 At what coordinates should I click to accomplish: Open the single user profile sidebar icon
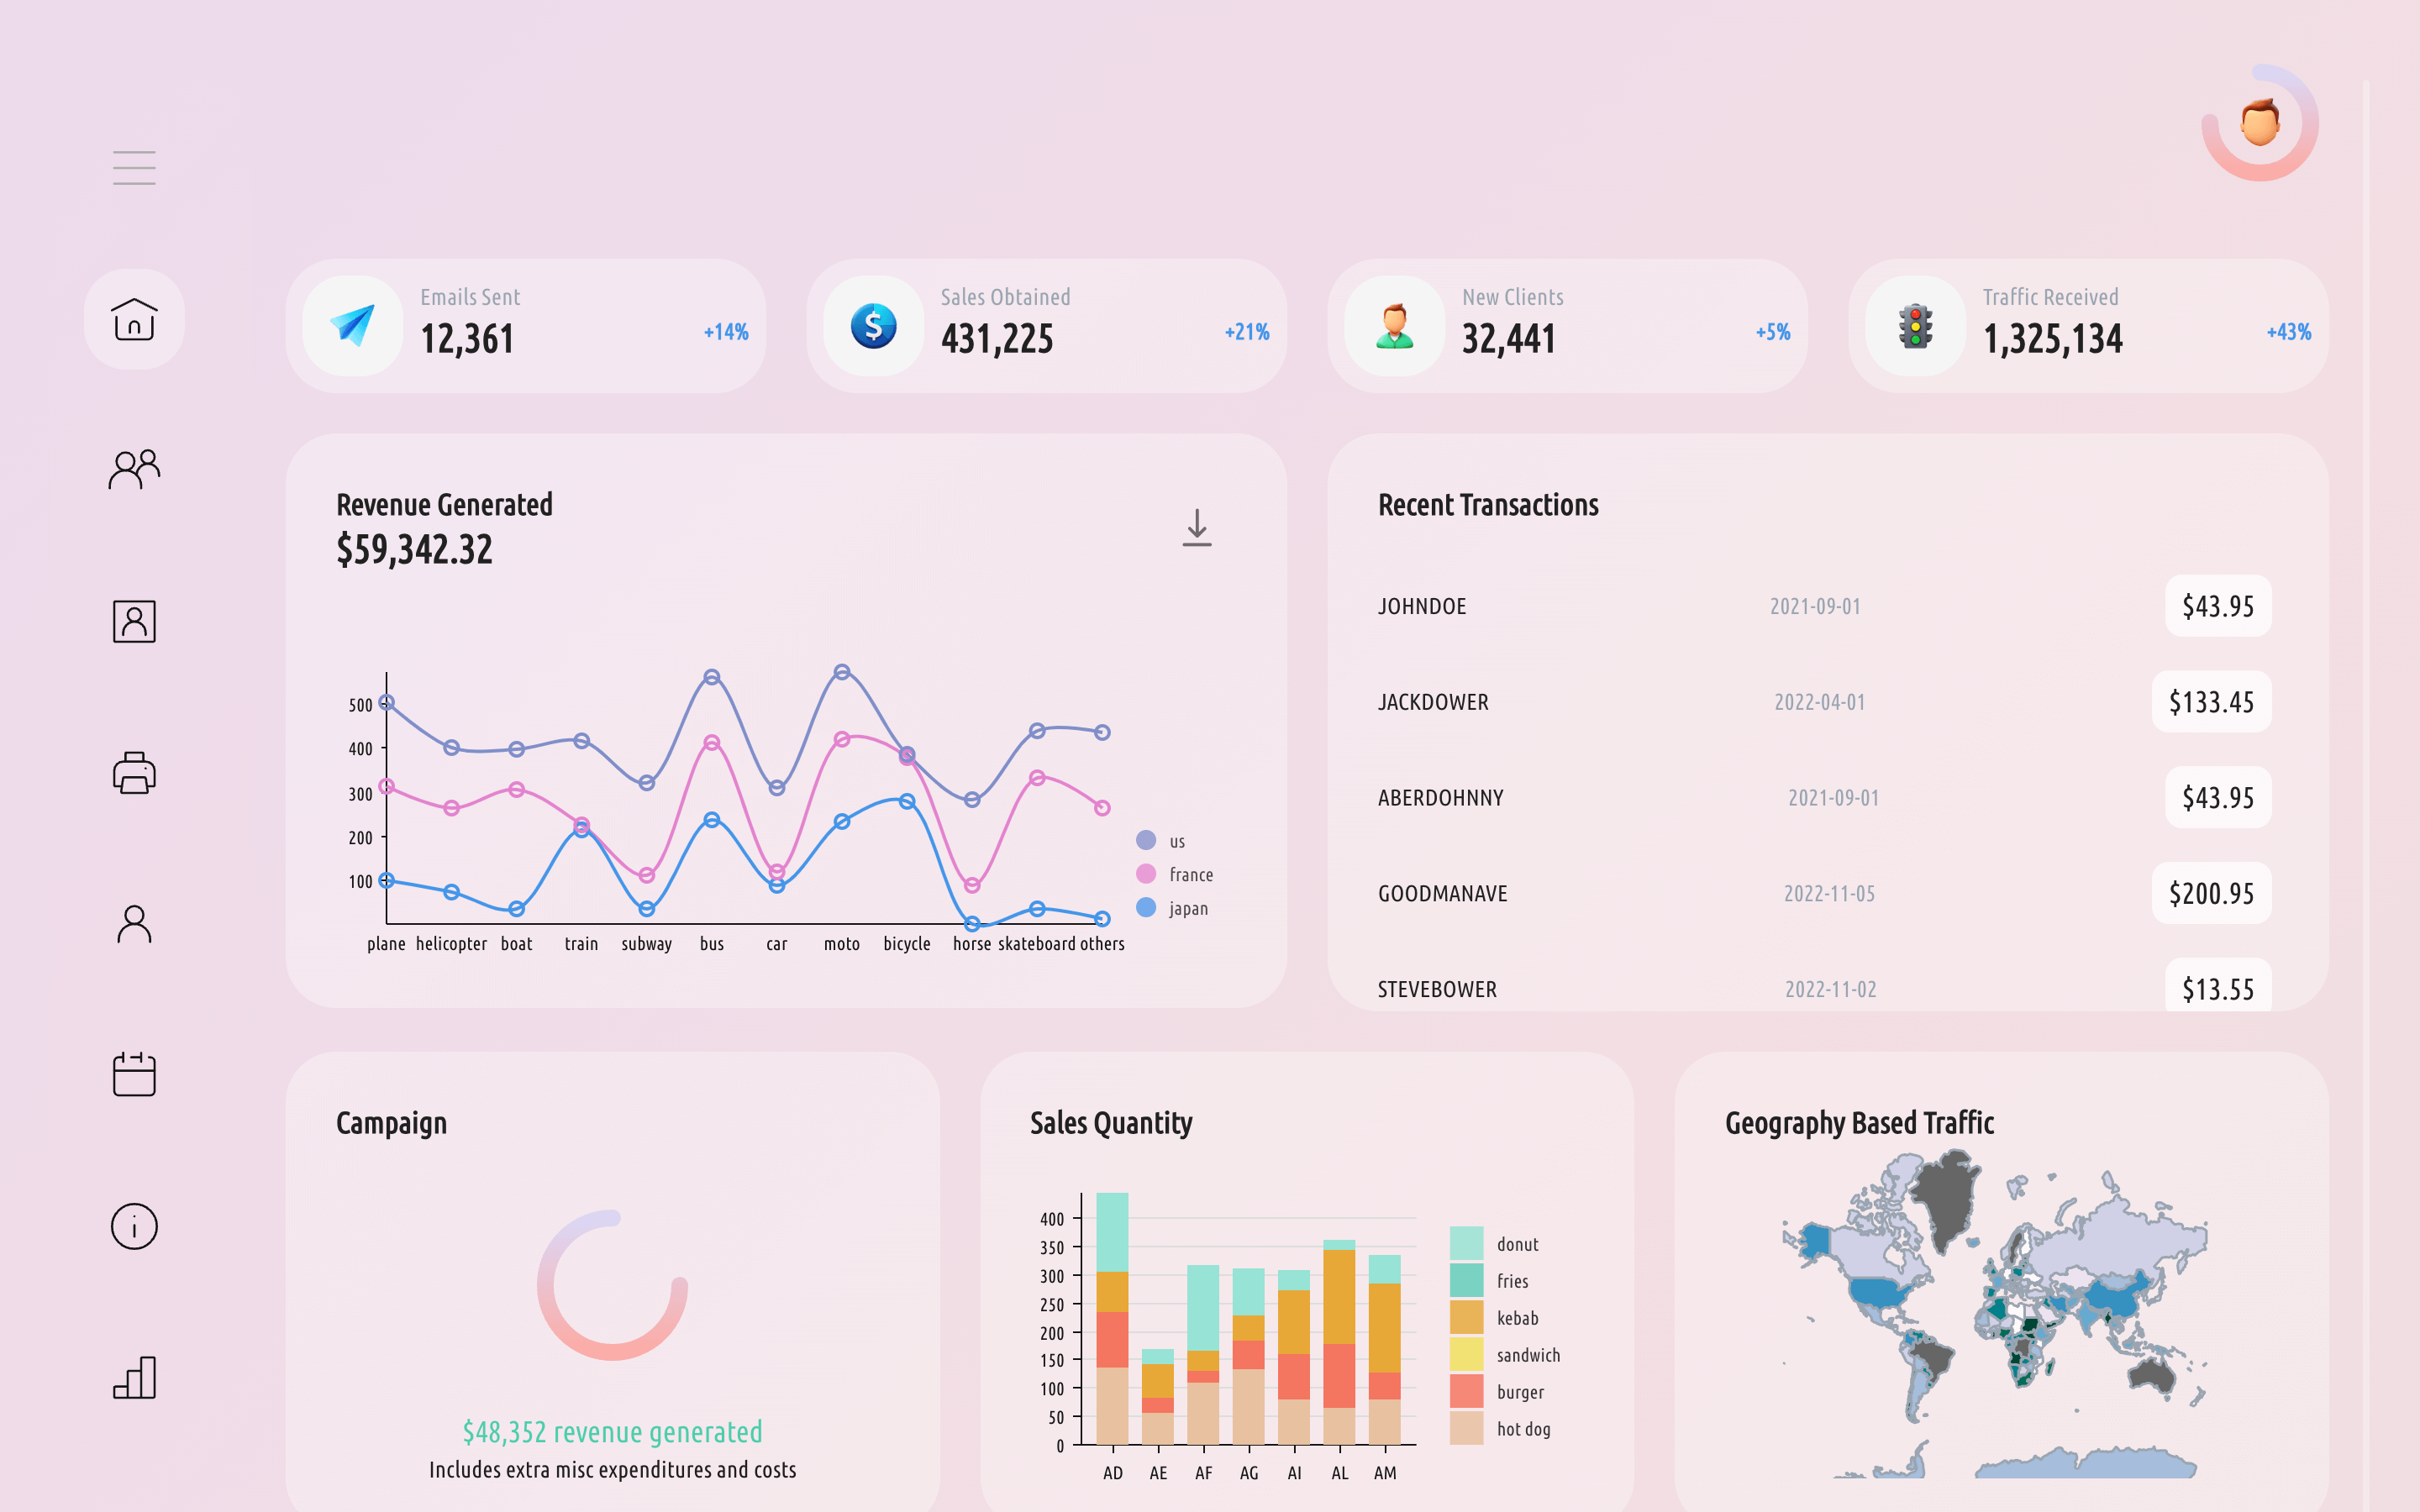[x=134, y=924]
